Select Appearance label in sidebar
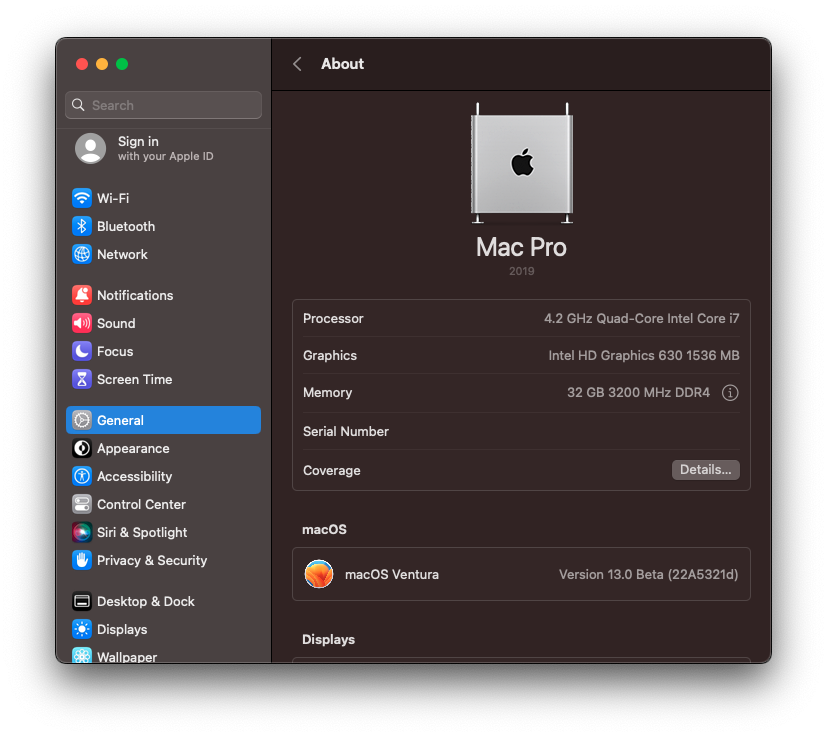Viewport: 827px width, 737px height. pos(133,448)
